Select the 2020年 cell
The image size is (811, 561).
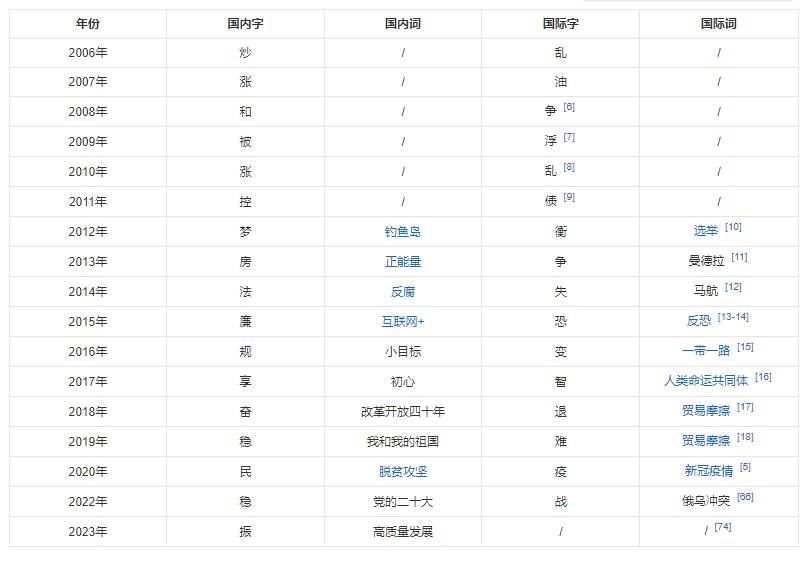[88, 472]
